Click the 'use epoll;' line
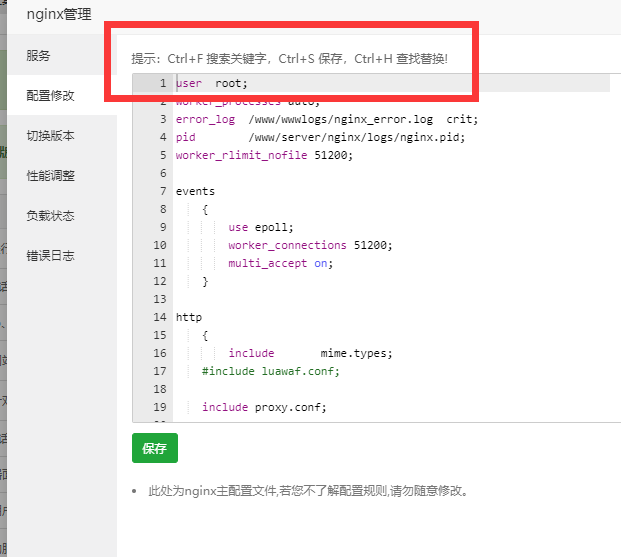 pos(261,227)
